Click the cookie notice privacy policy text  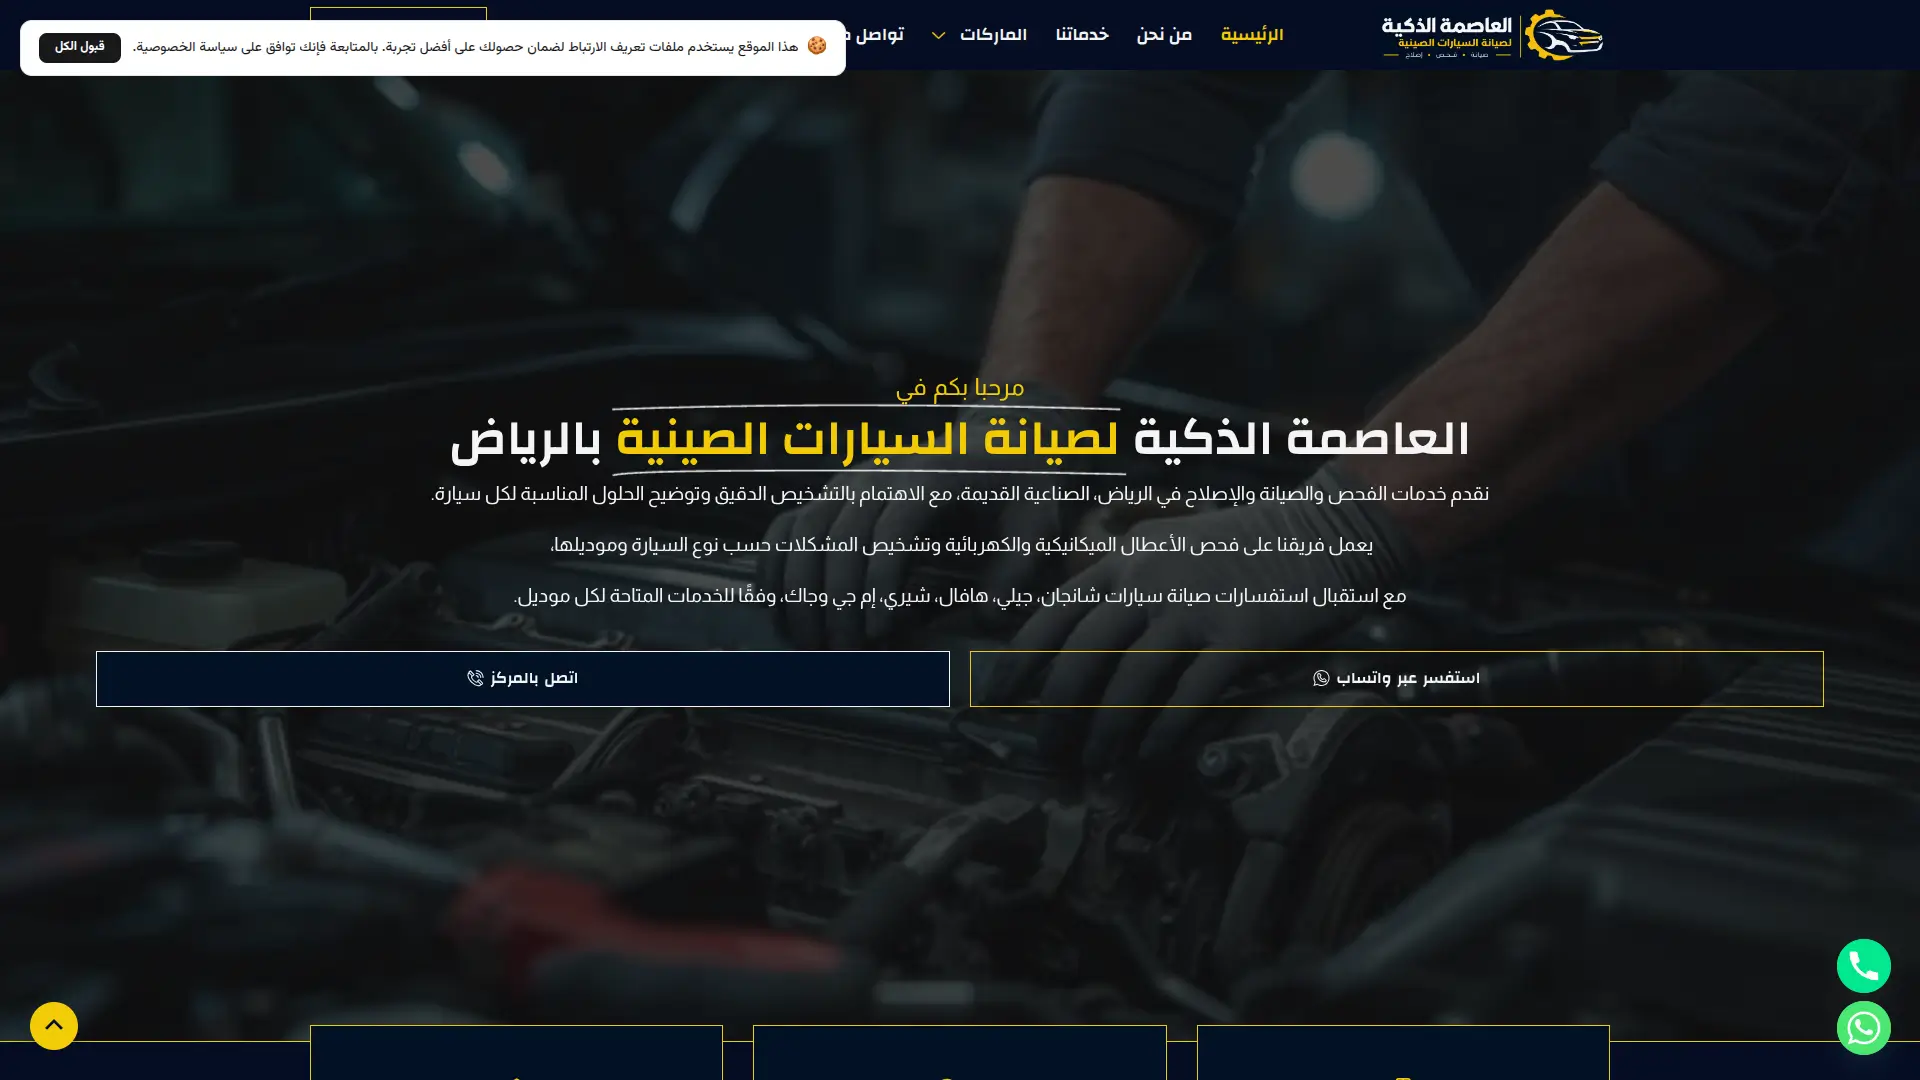[465, 47]
